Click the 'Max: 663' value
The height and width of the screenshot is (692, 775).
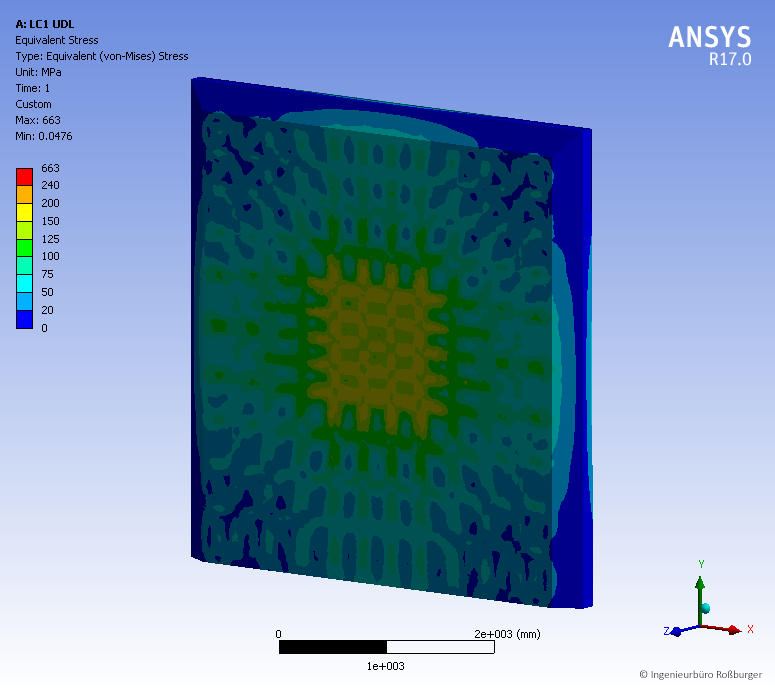(x=38, y=120)
